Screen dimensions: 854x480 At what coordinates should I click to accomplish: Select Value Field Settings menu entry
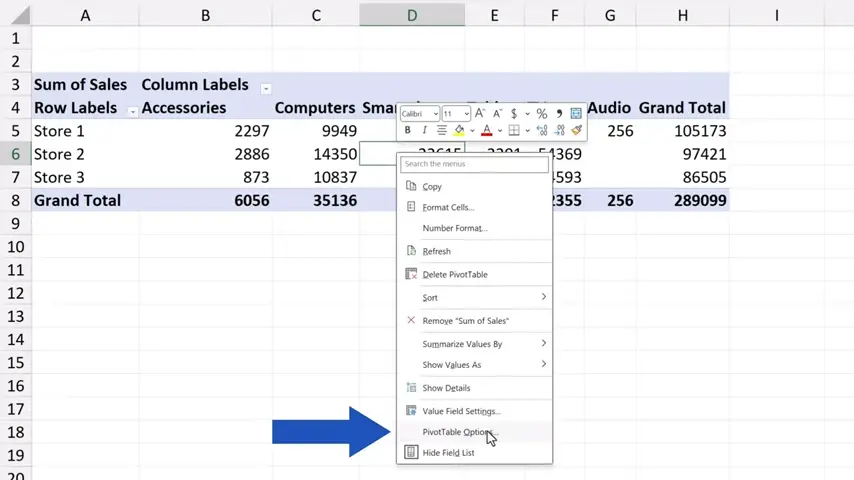click(461, 411)
